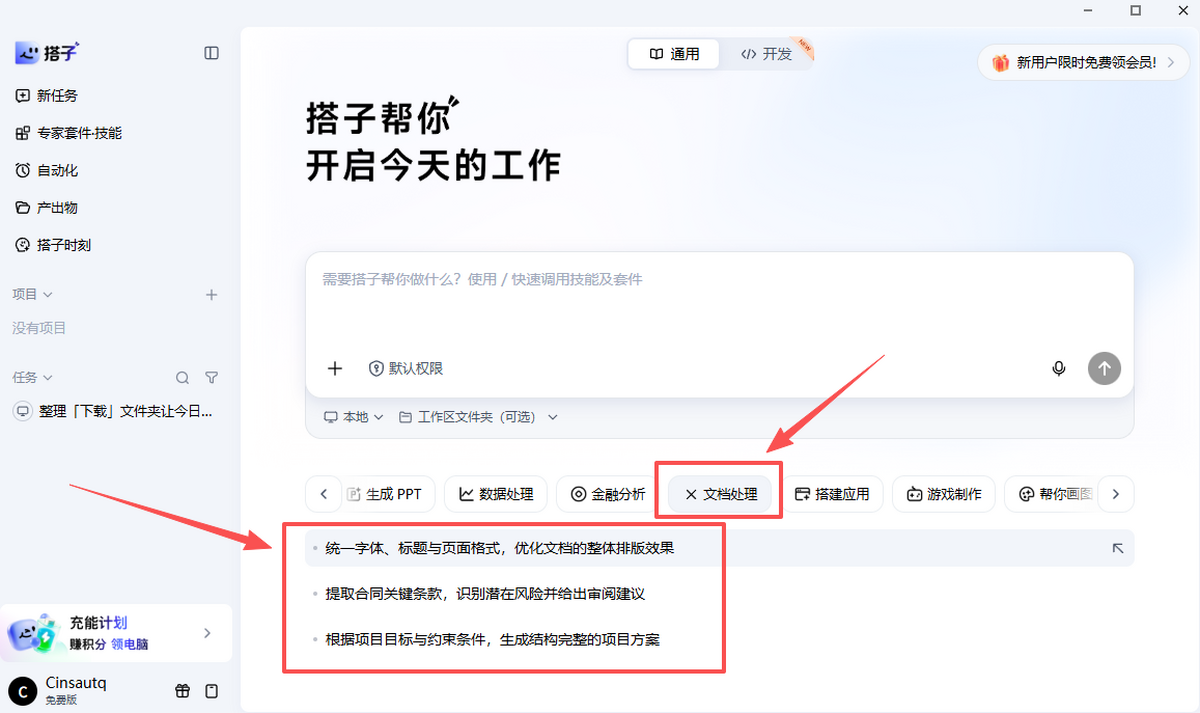Filter the task list

click(x=211, y=378)
